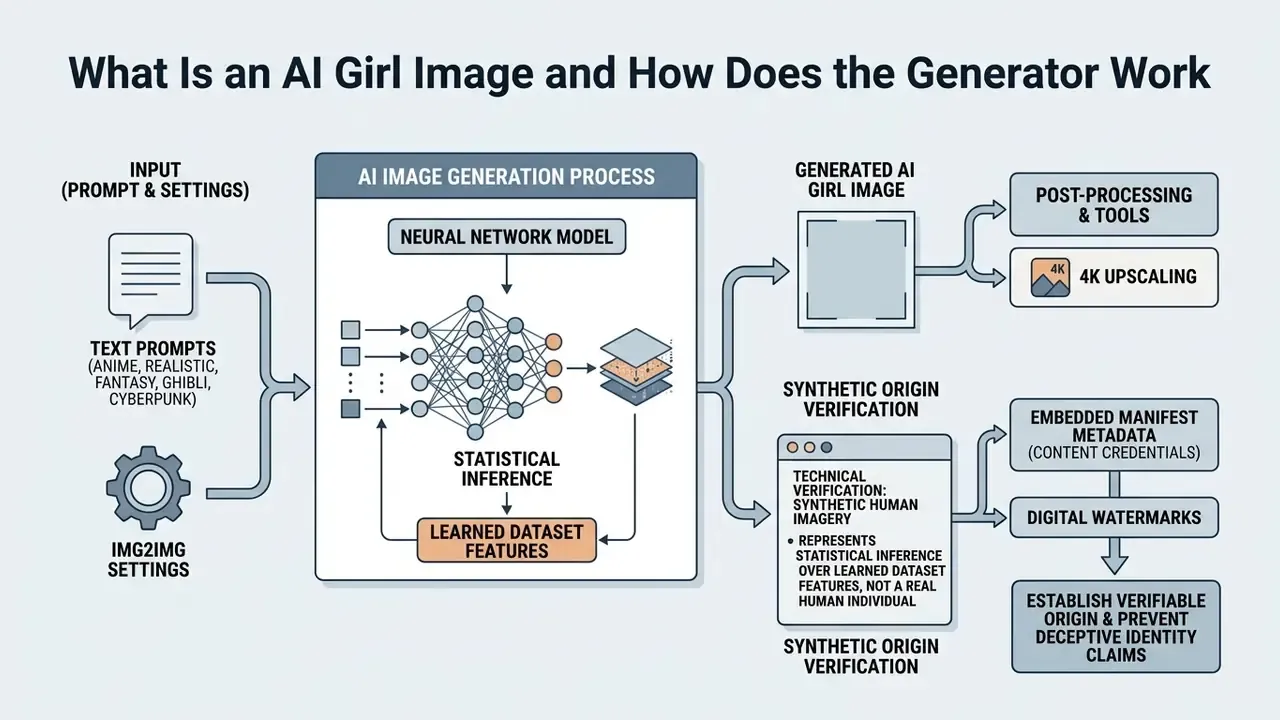Click the browser window dots in verification panel

[x=809, y=449]
